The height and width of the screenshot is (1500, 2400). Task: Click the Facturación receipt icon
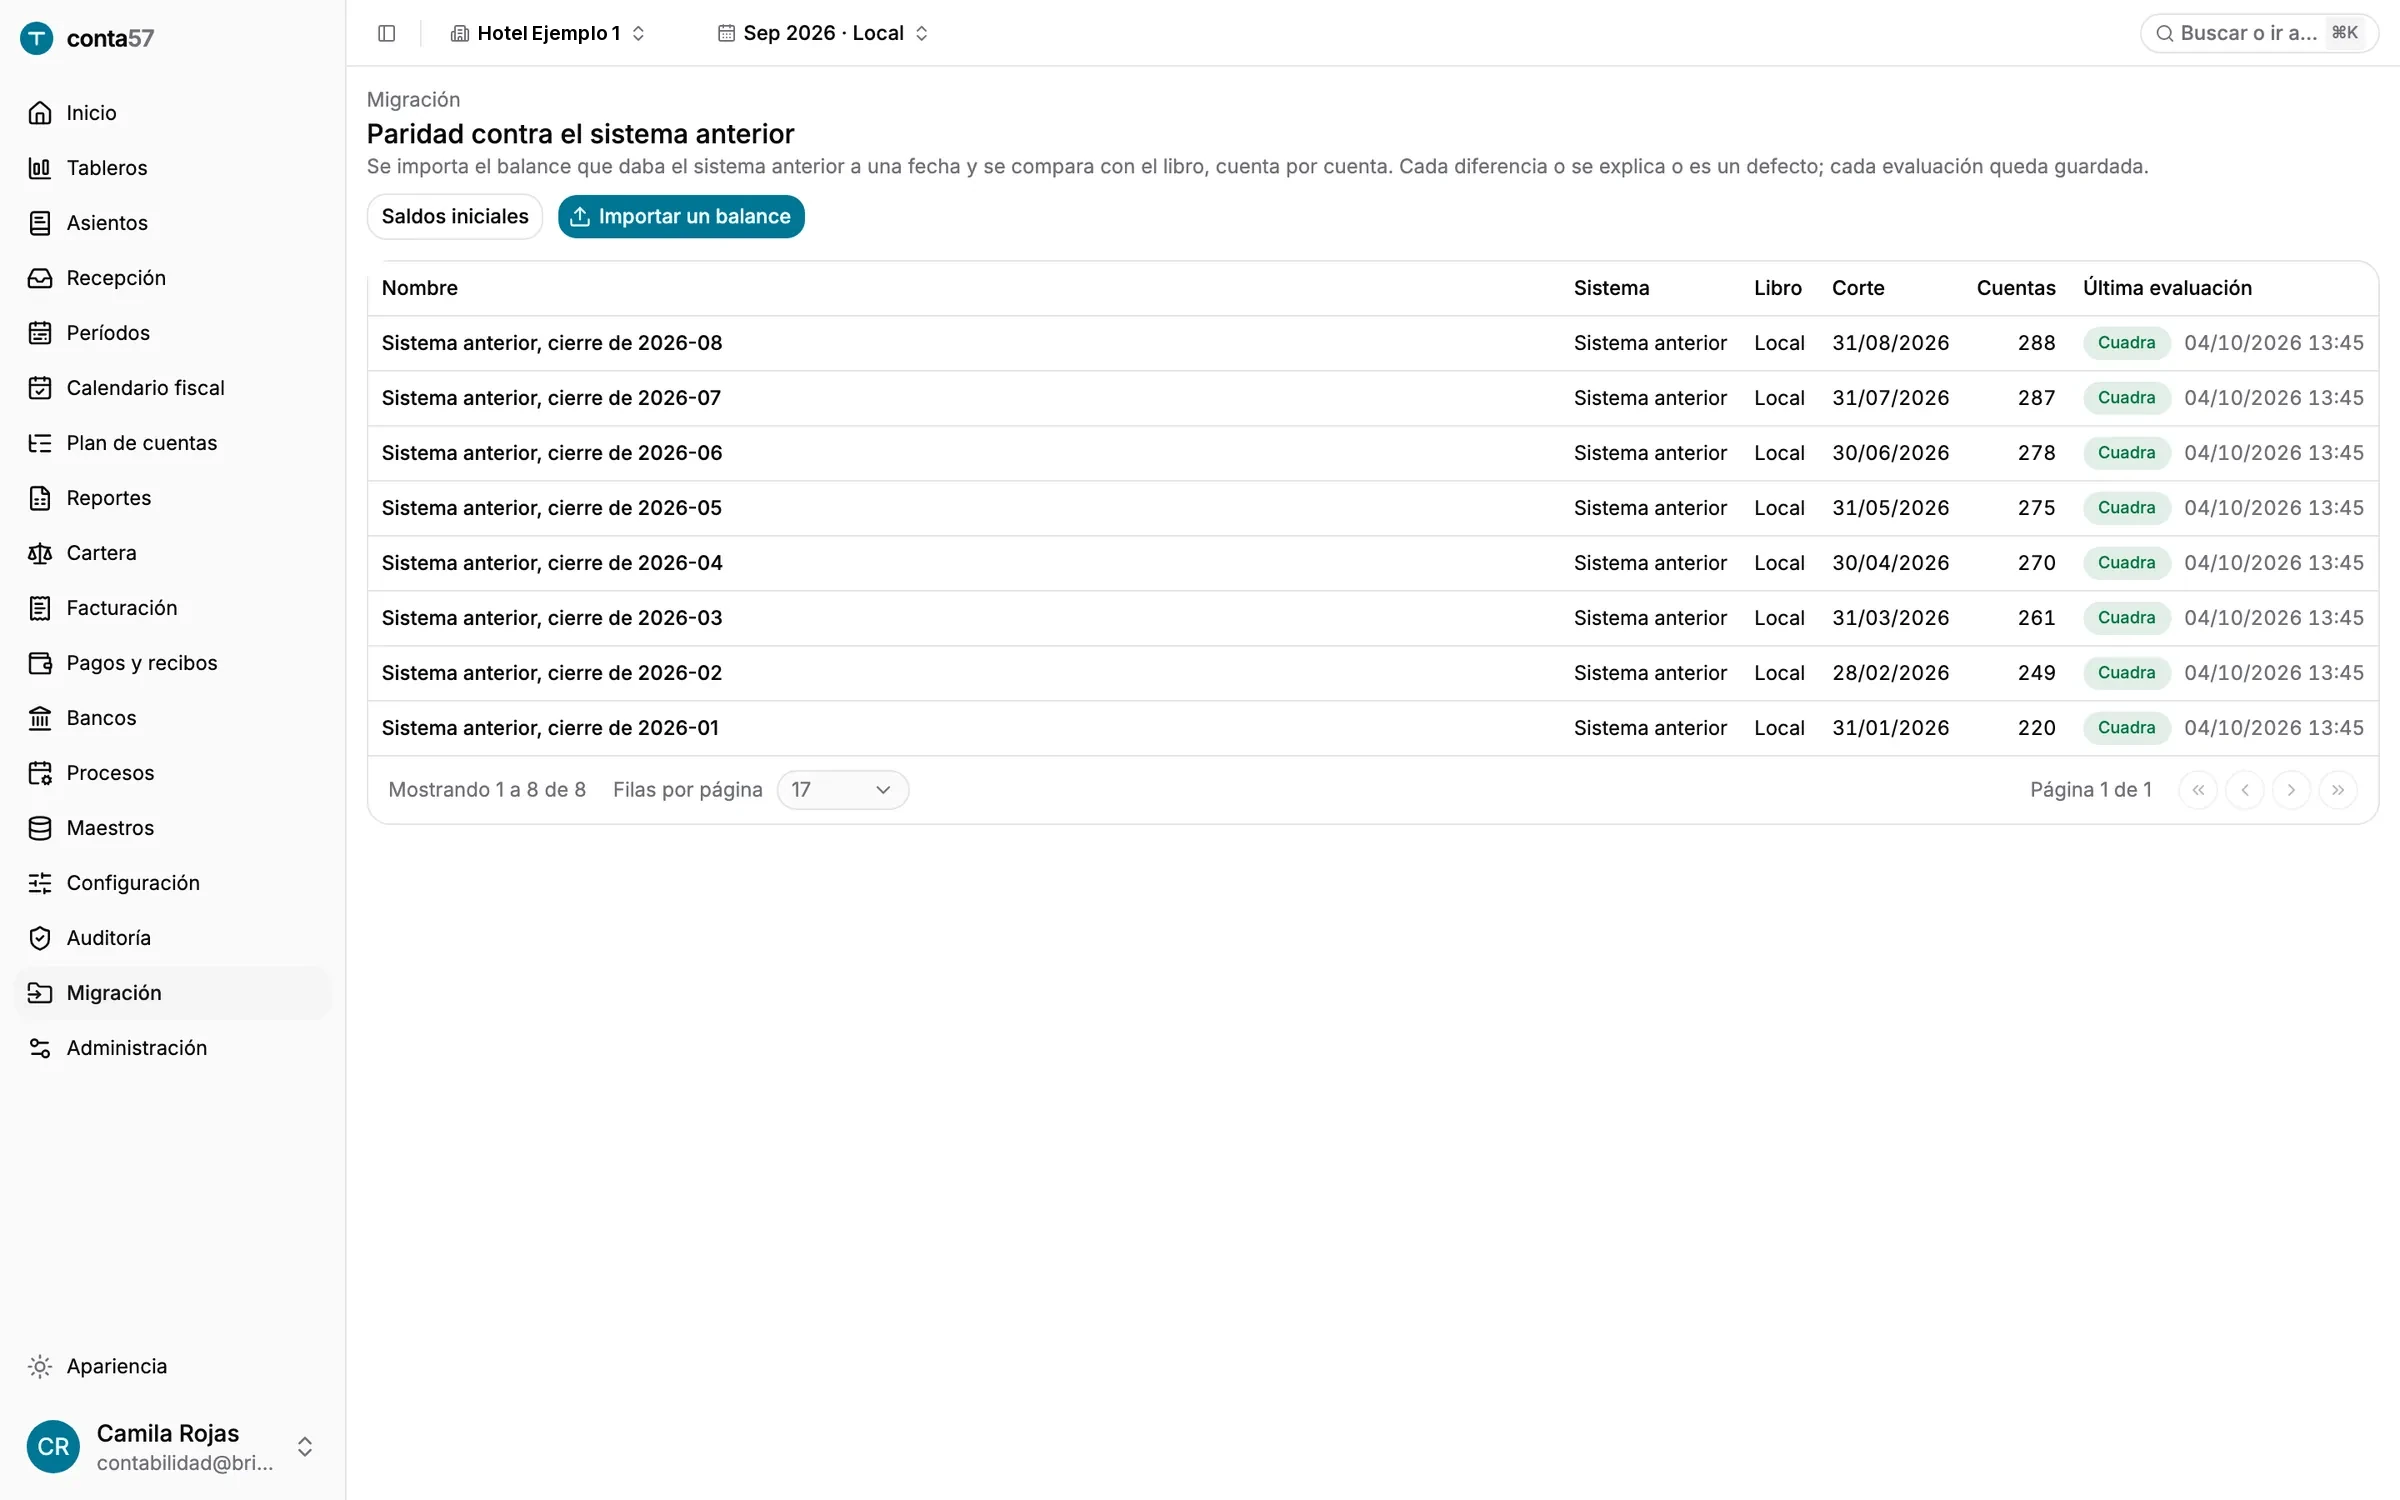coord(40,608)
